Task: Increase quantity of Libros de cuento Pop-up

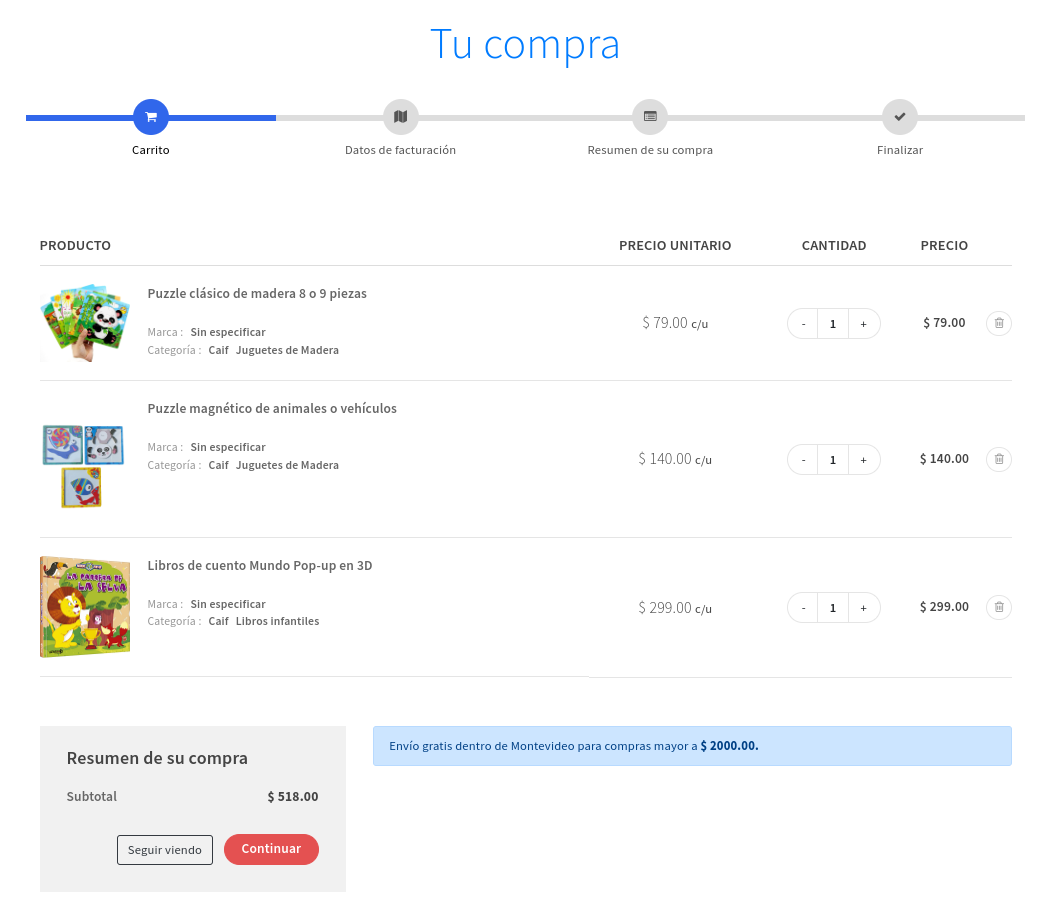Action: (864, 608)
